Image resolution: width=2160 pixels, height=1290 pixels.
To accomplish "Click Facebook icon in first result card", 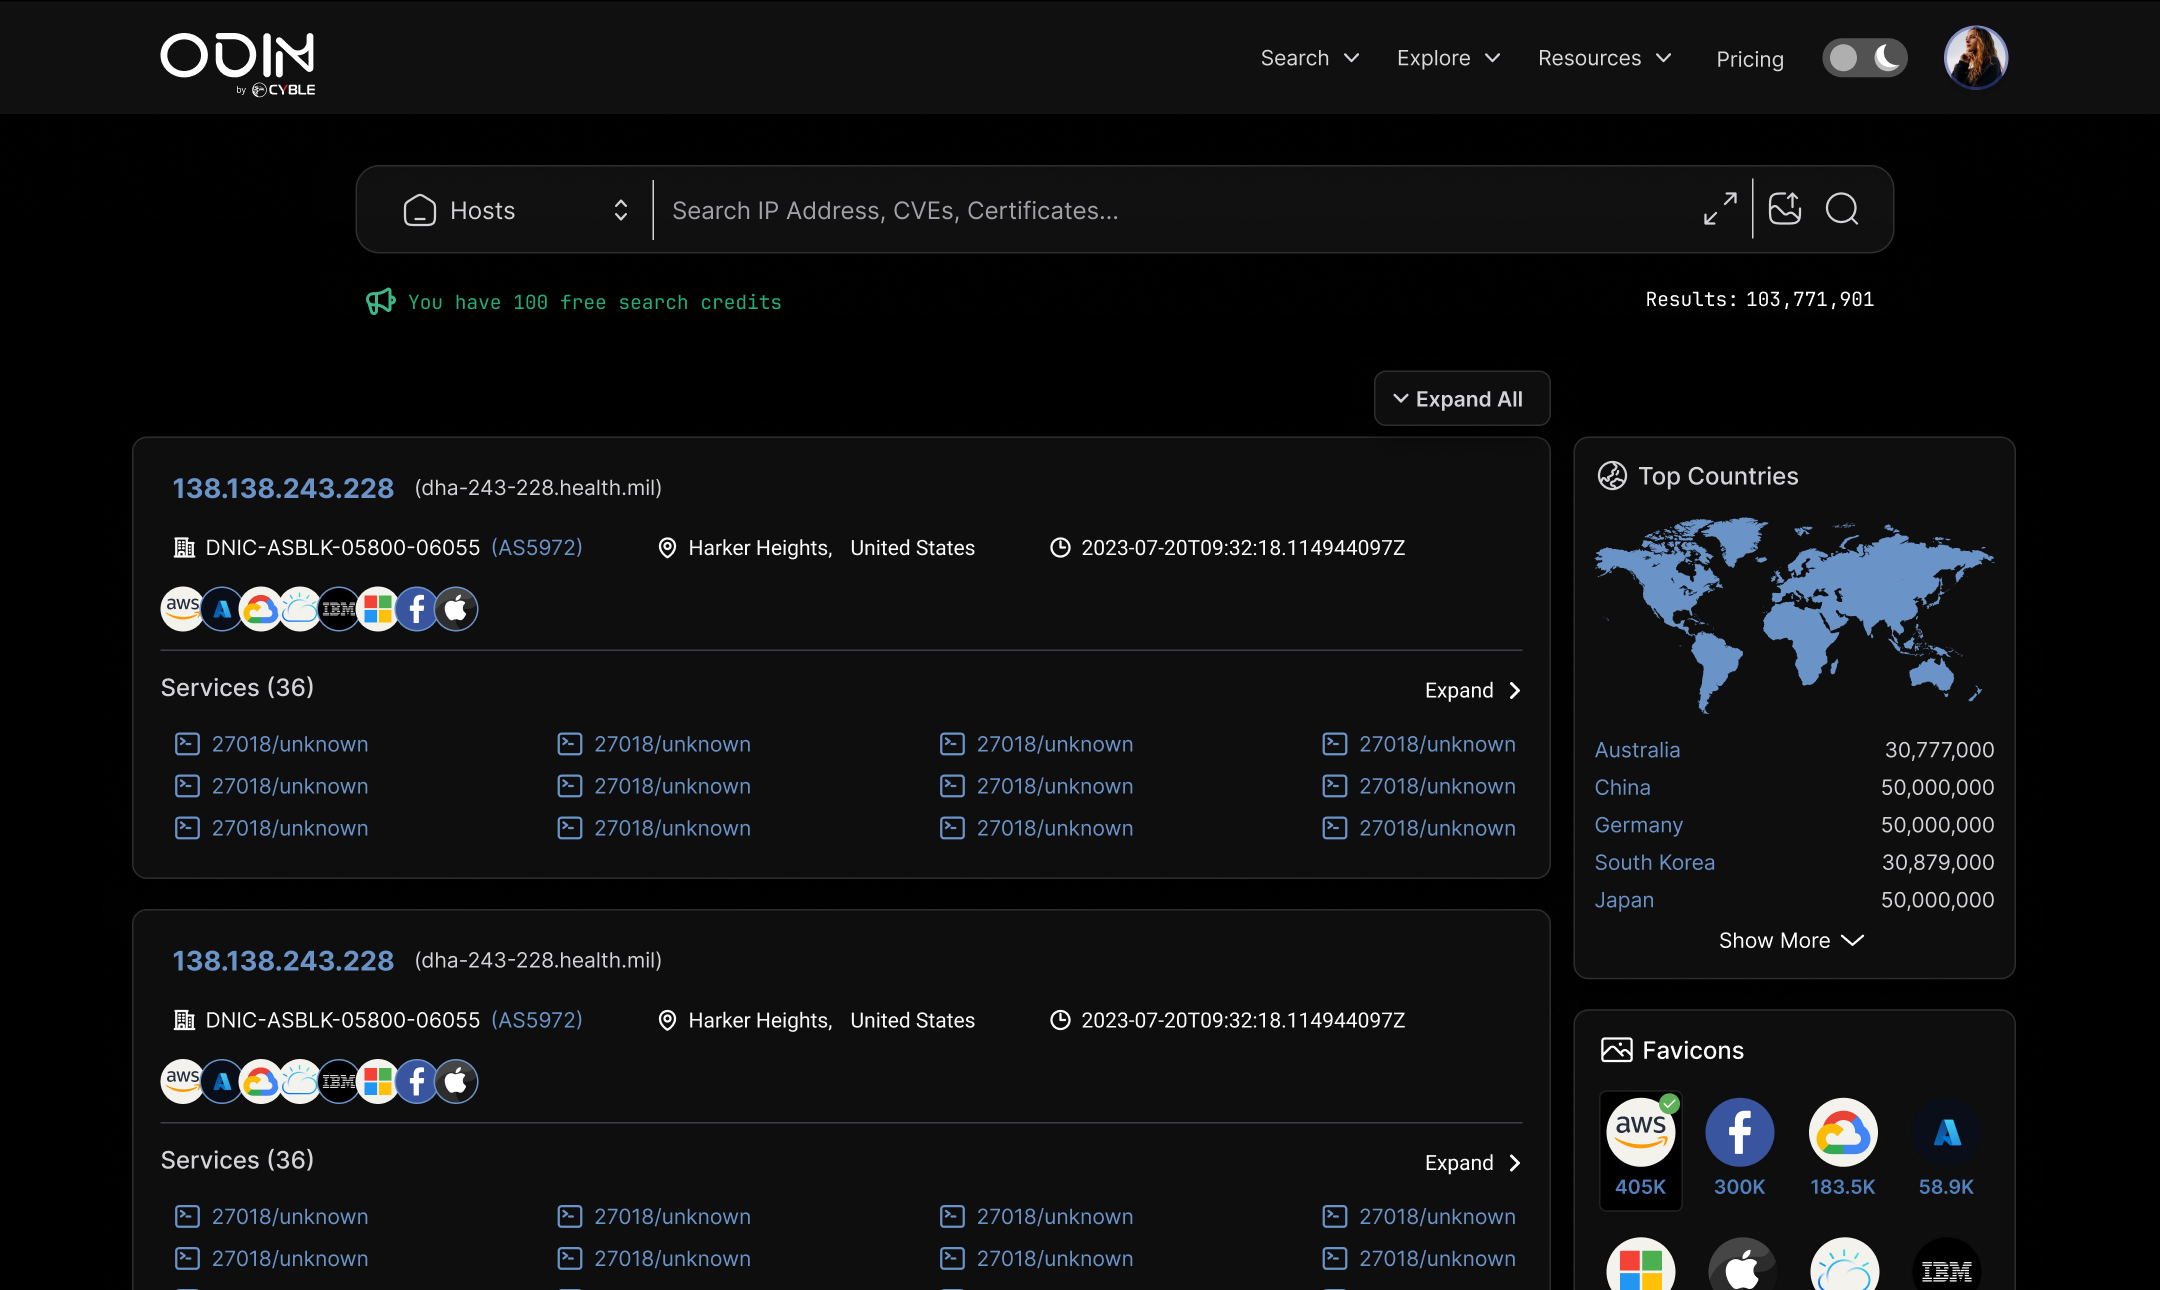I will pos(417,609).
